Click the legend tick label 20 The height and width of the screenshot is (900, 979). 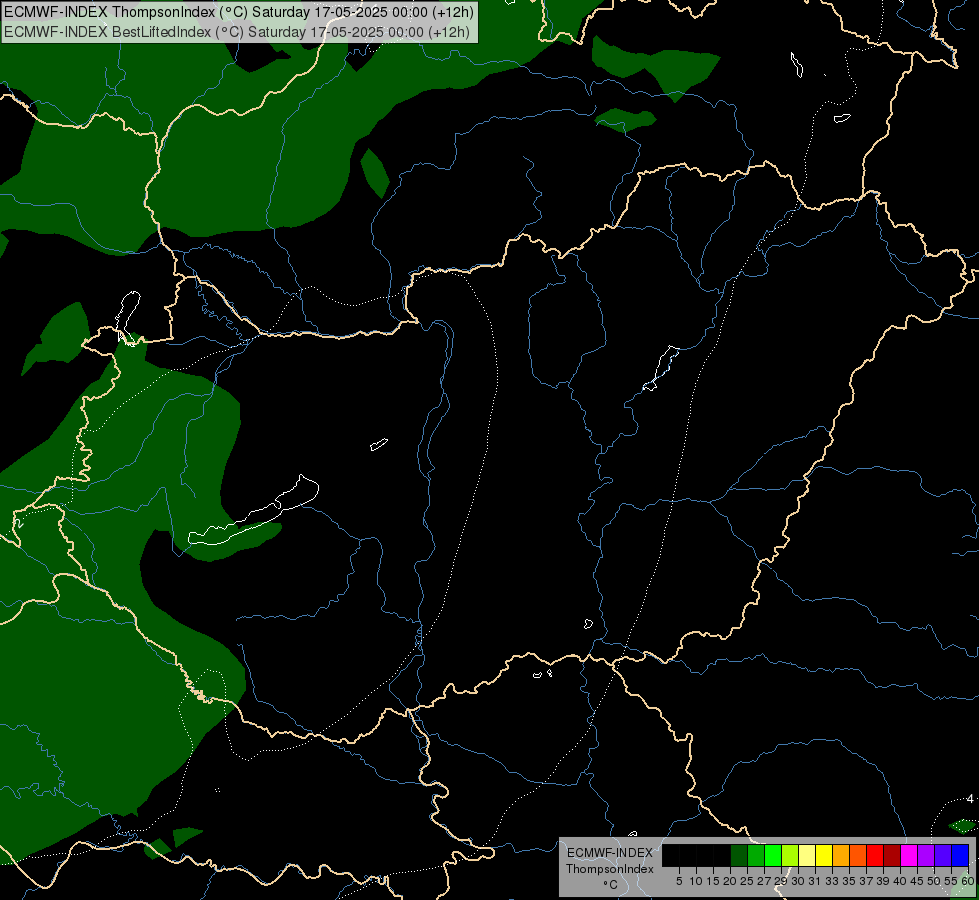(730, 881)
